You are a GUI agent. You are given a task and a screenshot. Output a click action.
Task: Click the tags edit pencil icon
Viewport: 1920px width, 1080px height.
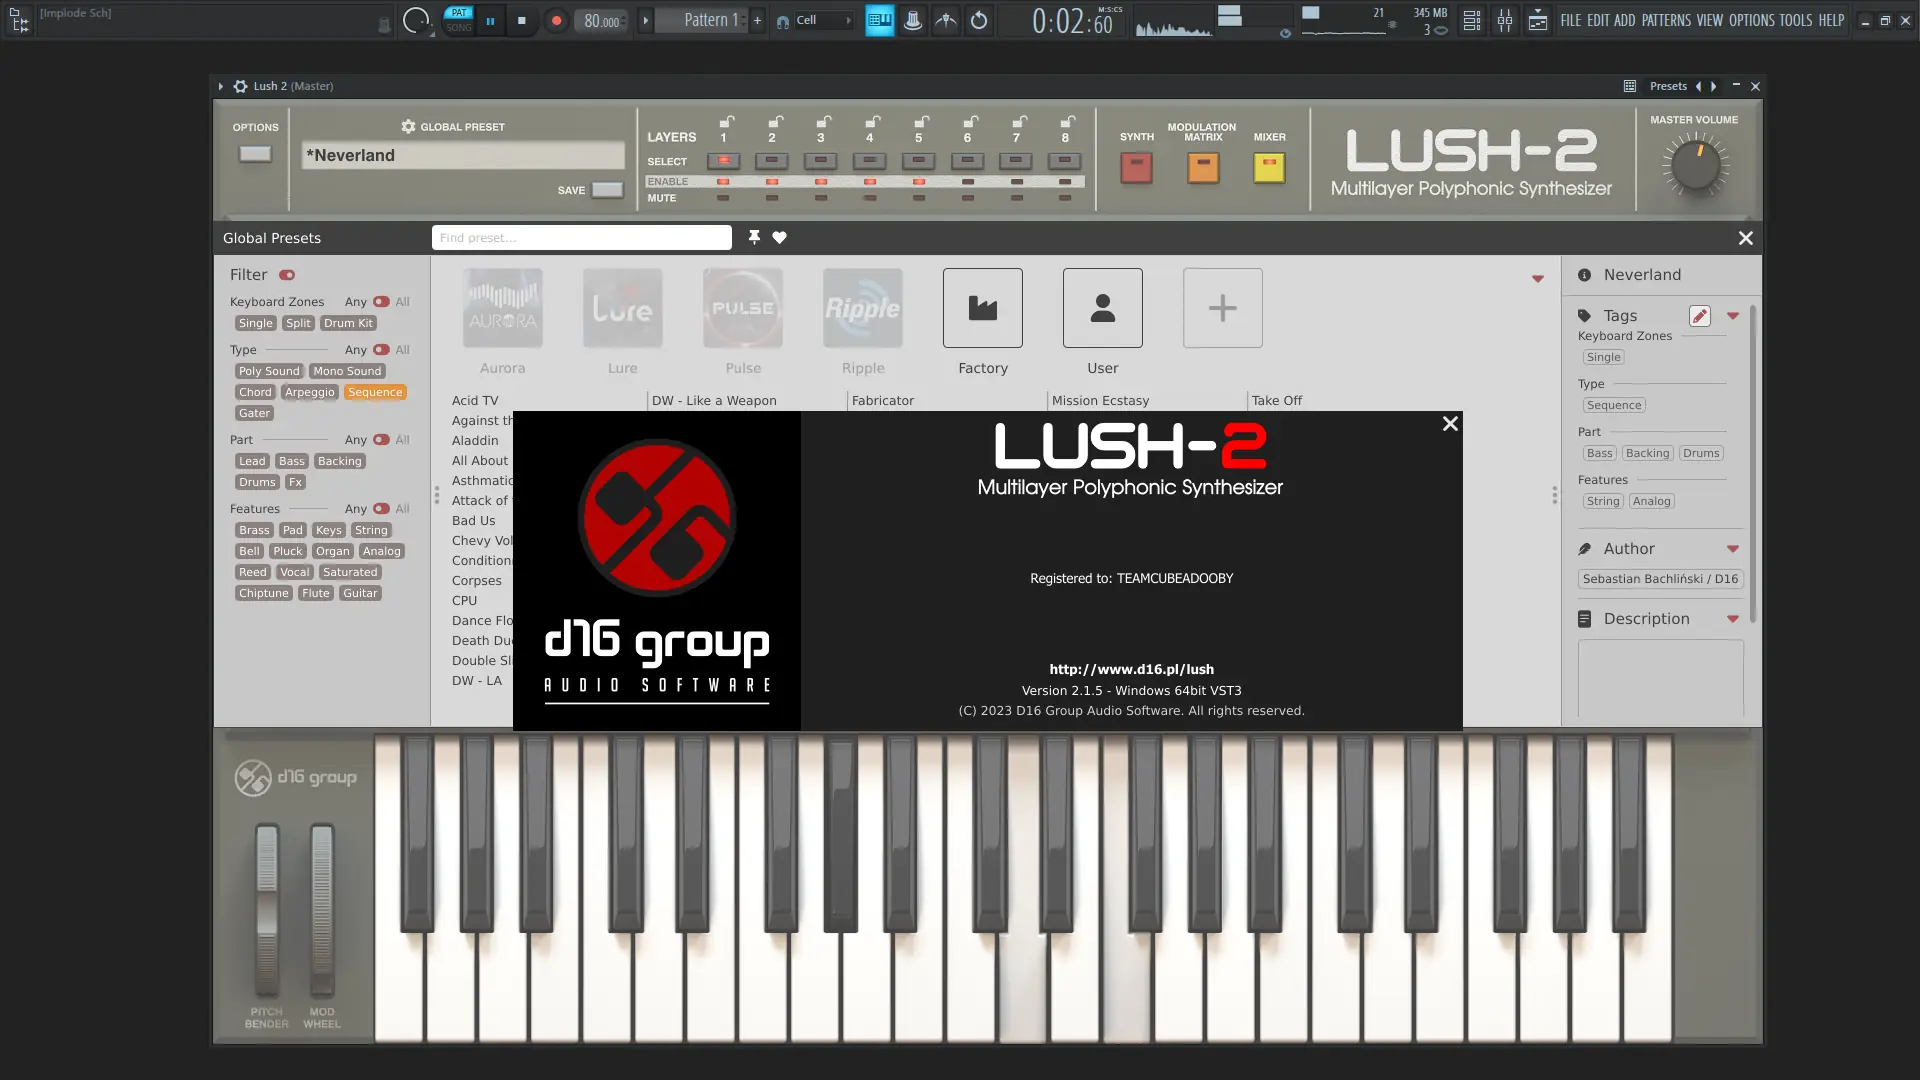click(x=1699, y=316)
